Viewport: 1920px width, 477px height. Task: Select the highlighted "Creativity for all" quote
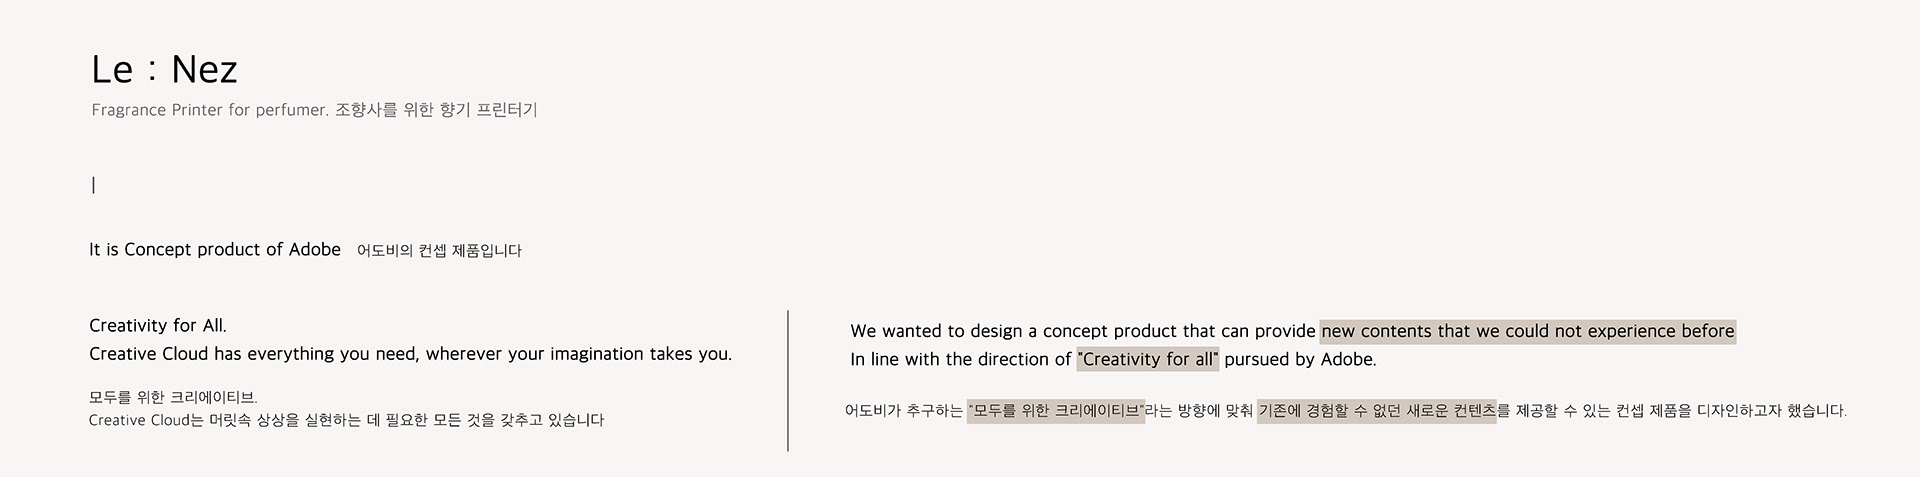pyautogui.click(x=1147, y=359)
